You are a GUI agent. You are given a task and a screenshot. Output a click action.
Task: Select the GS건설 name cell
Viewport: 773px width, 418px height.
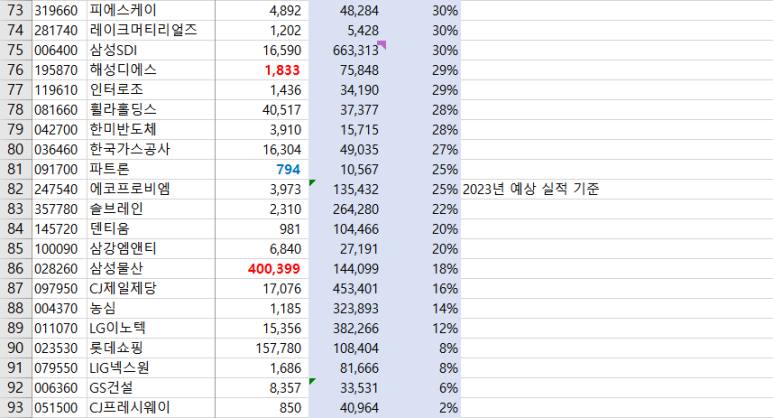151,388
